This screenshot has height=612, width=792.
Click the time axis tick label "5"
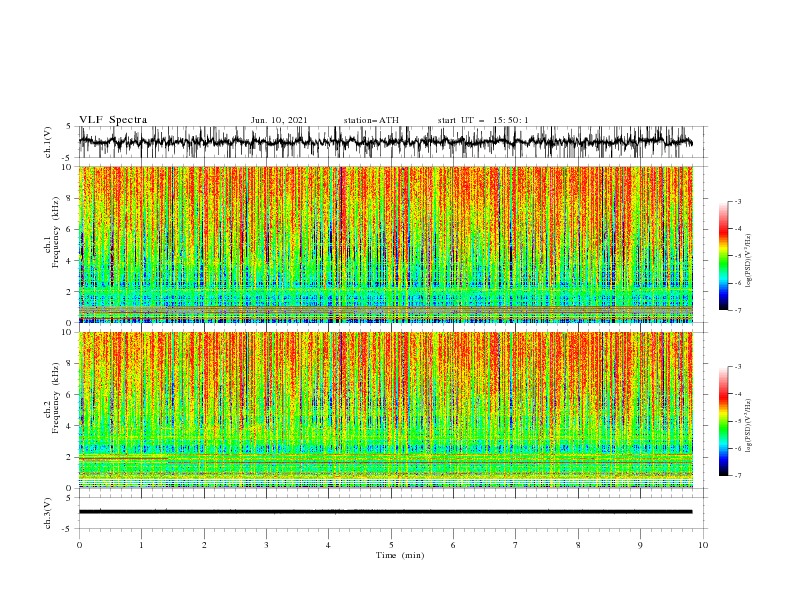(391, 545)
